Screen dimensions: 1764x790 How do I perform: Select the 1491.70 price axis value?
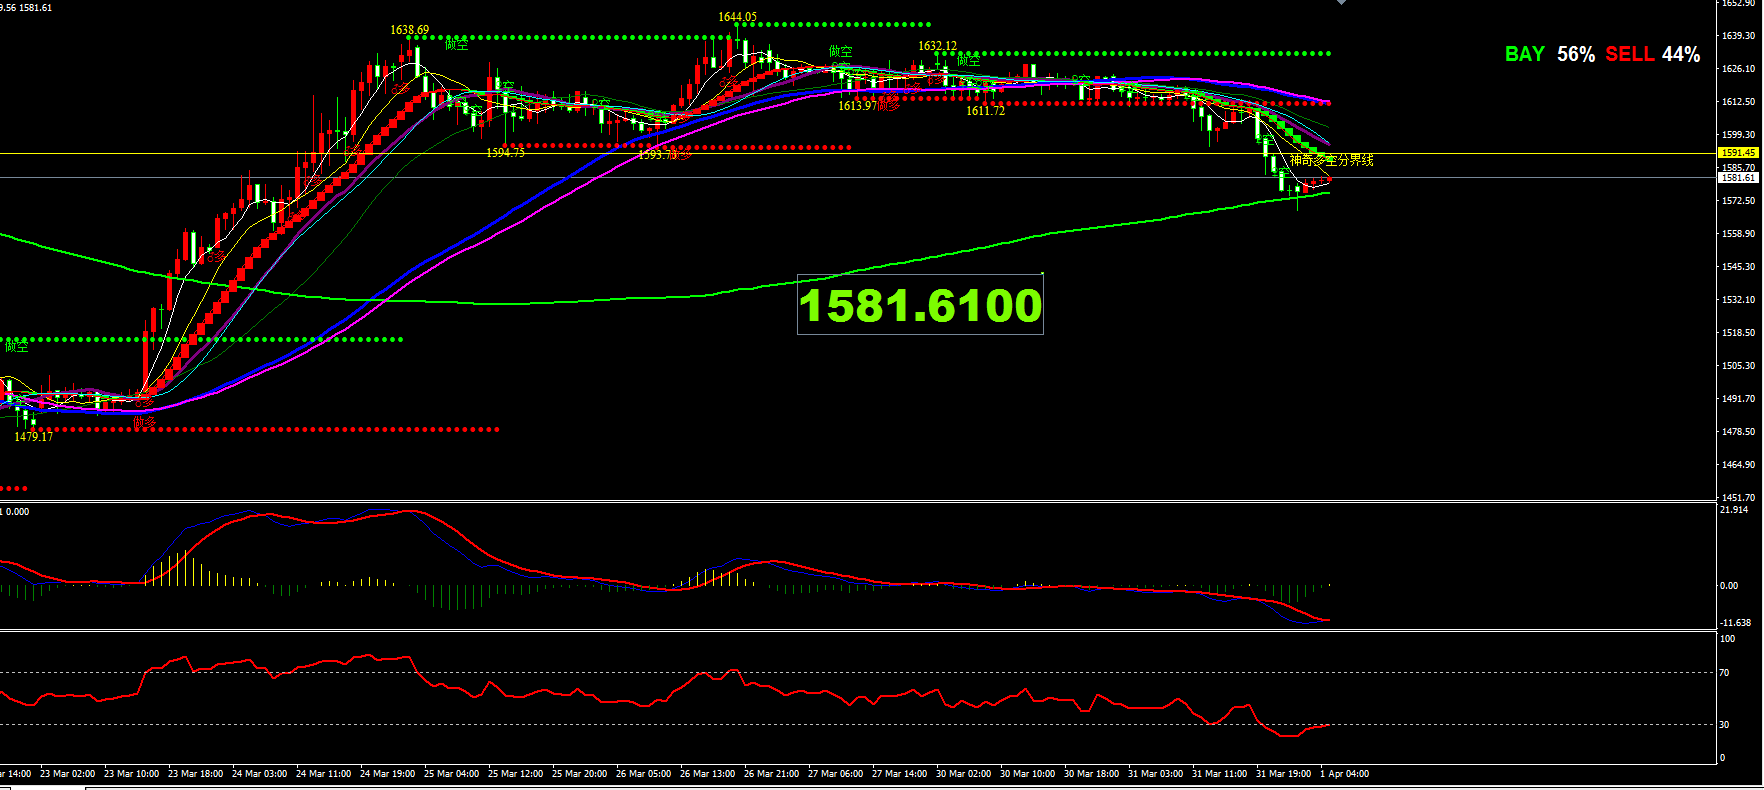point(1738,399)
